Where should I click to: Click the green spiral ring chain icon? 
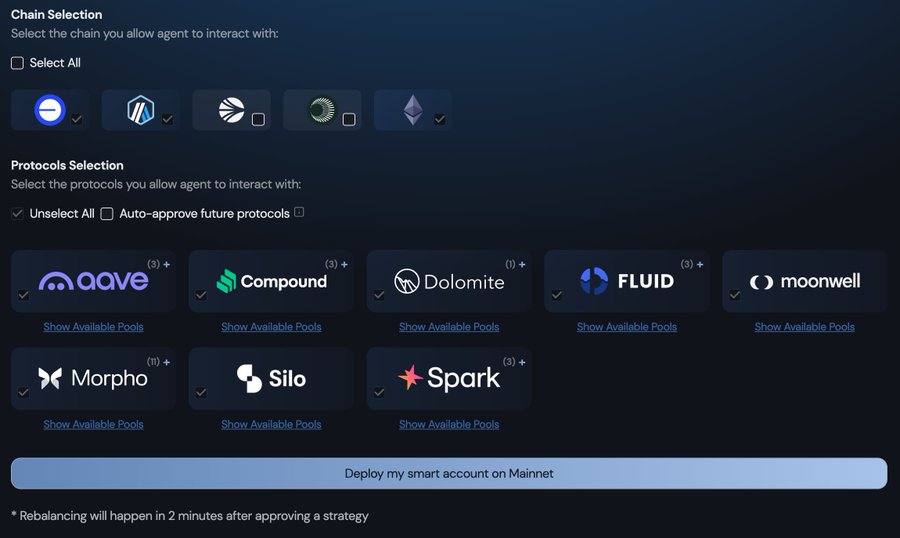click(322, 110)
